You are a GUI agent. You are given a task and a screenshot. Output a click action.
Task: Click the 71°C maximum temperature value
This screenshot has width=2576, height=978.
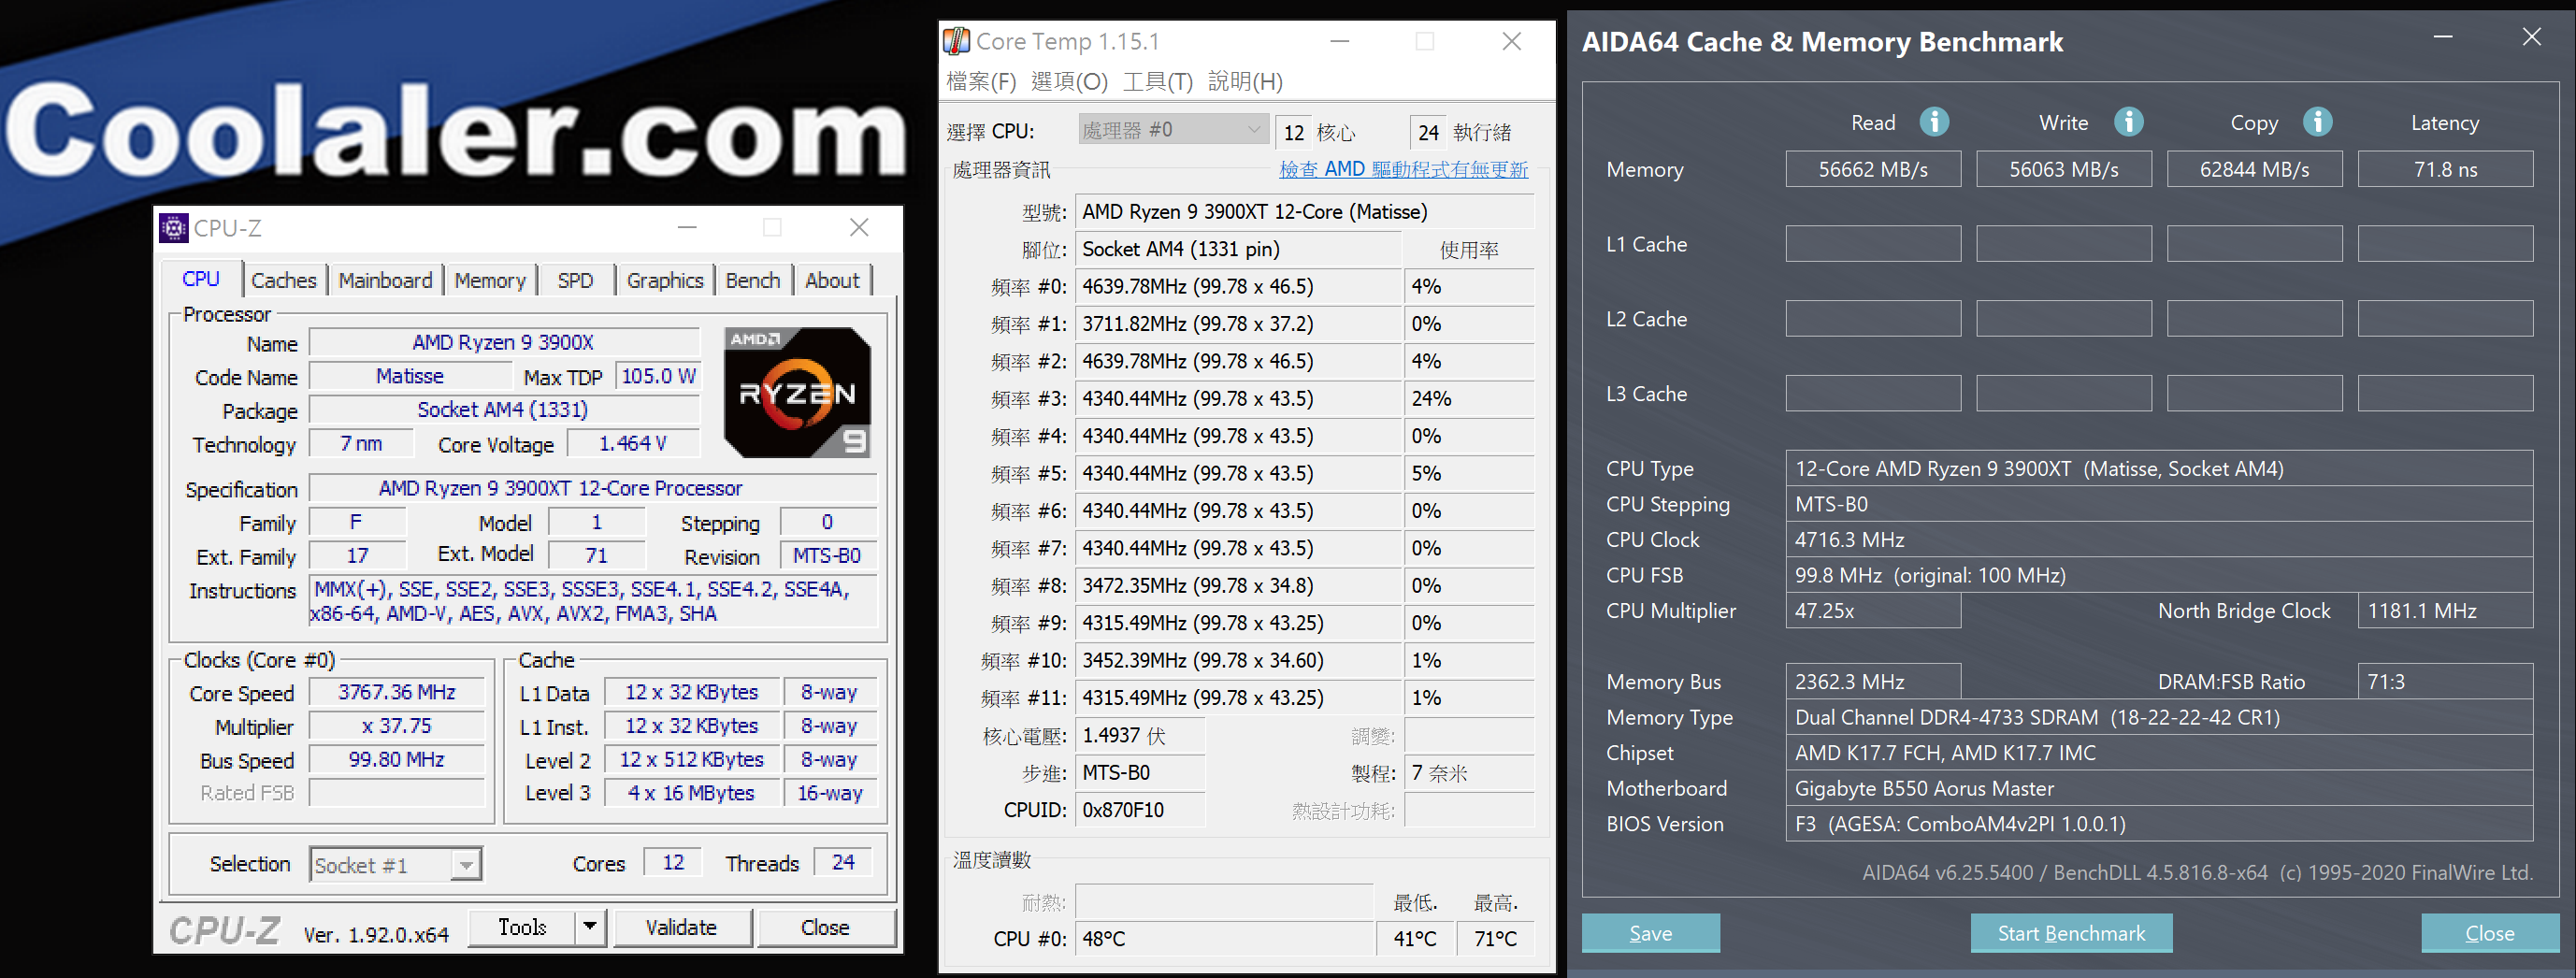[1495, 939]
